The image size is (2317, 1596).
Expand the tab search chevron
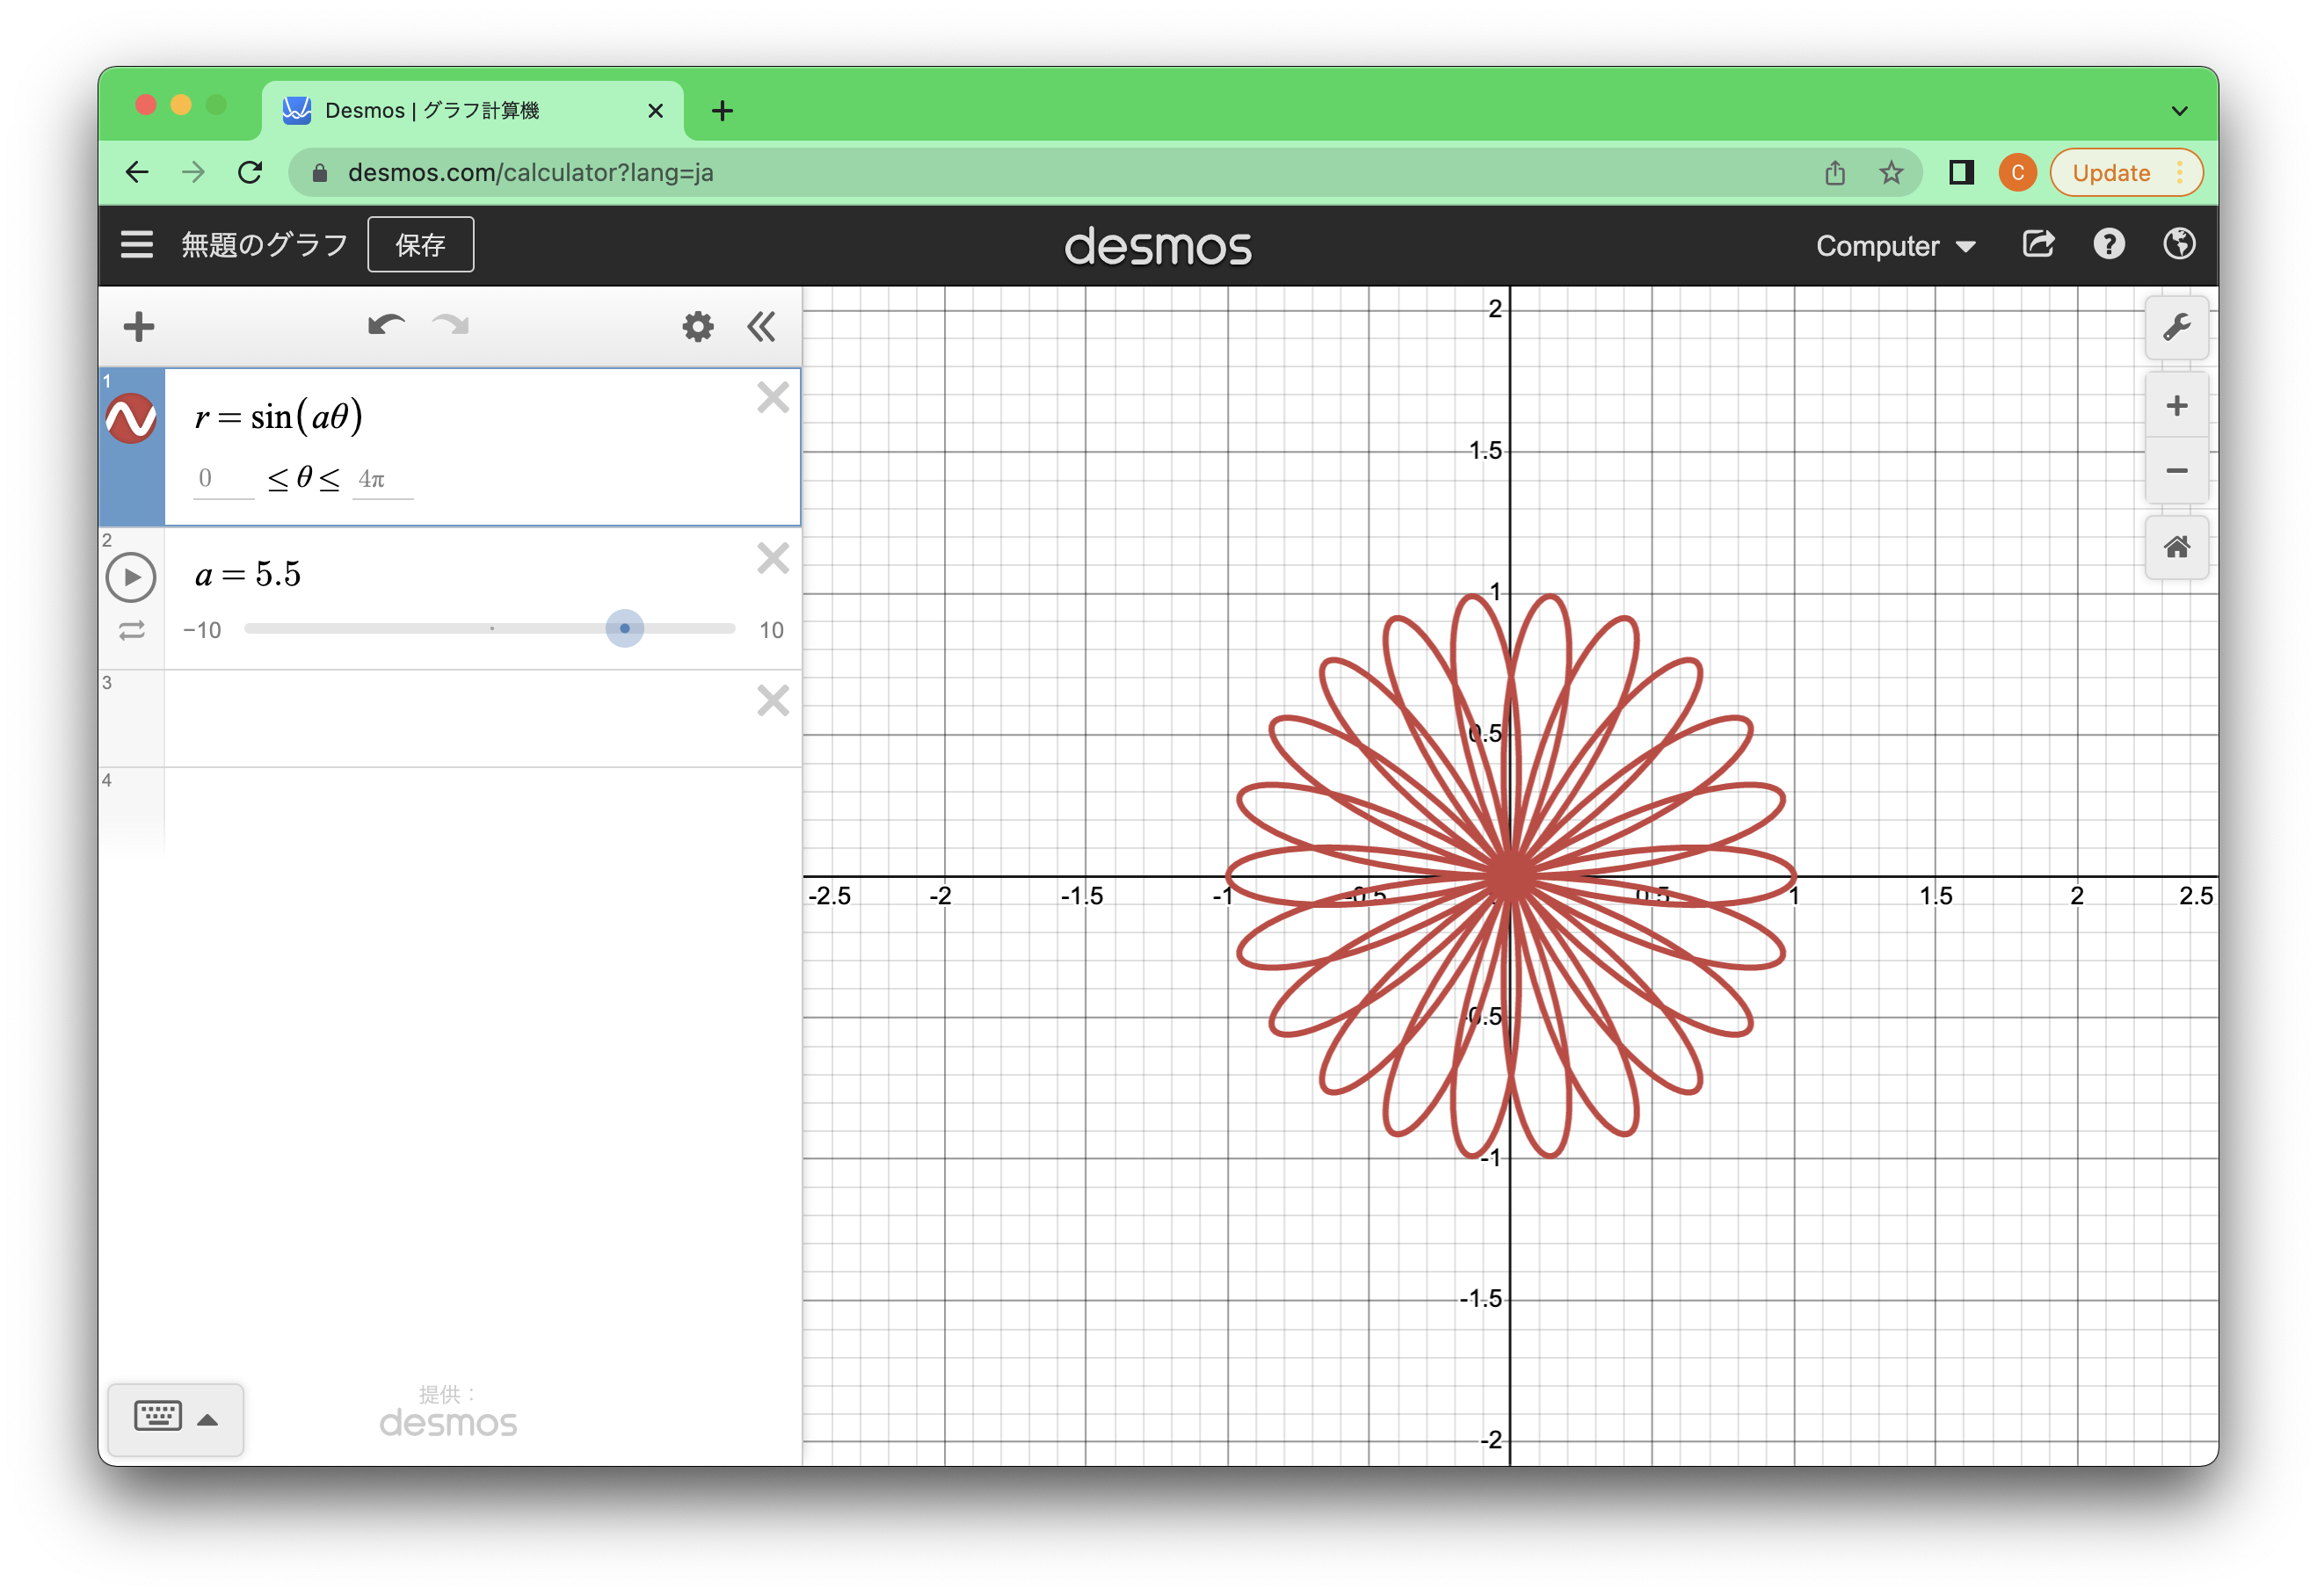(2179, 111)
